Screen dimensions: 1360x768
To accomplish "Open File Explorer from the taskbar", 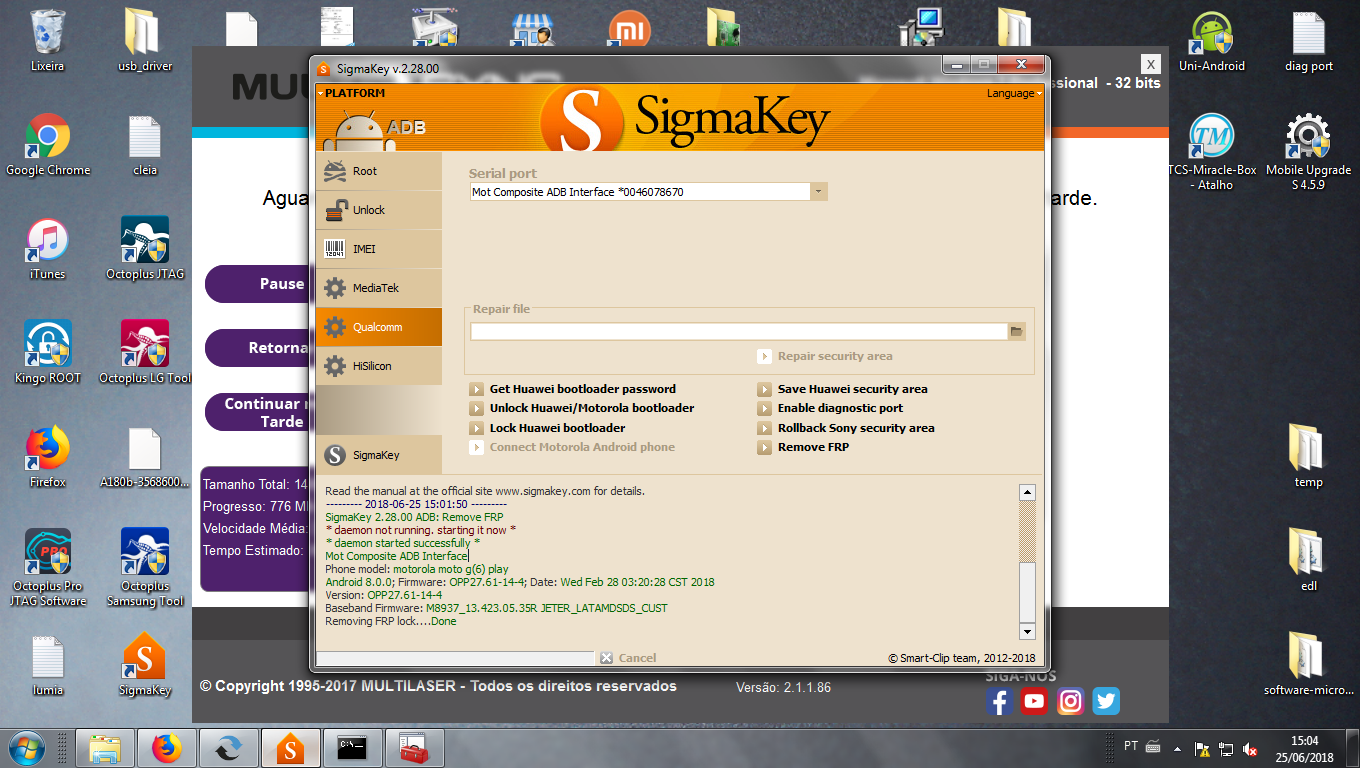I will tap(106, 748).
